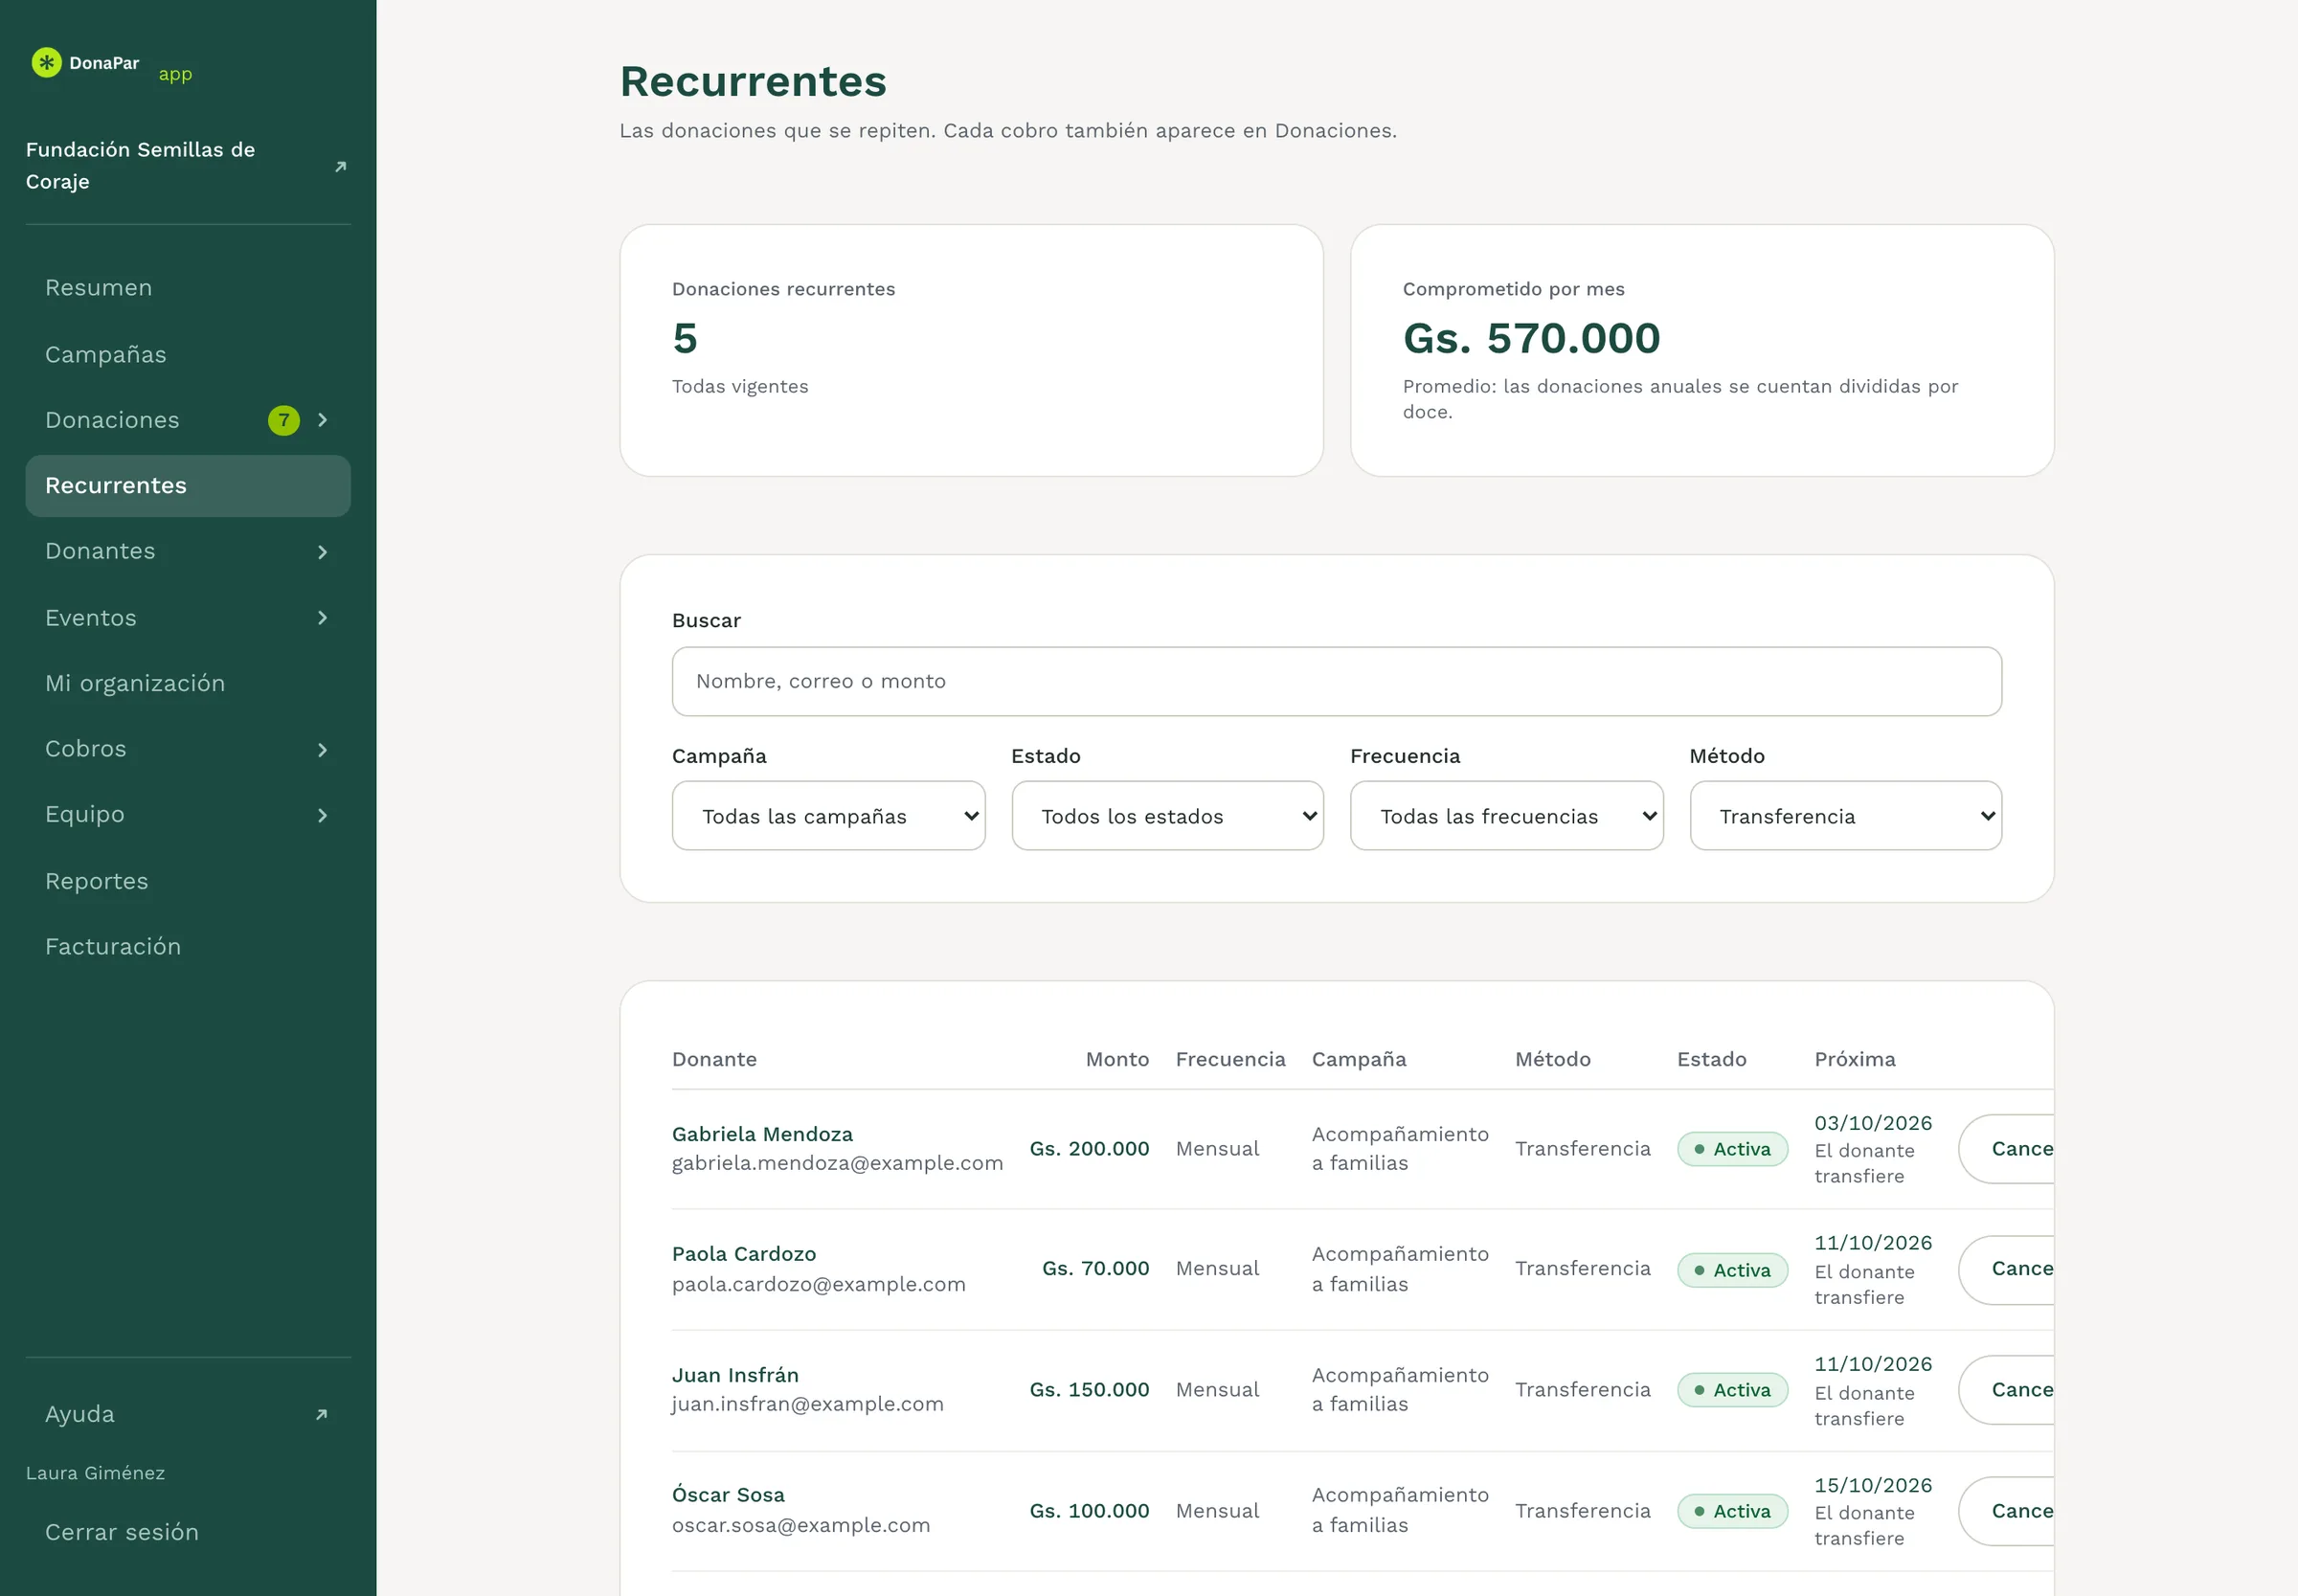2298x1596 pixels.
Task: Click the Activa status badge for Óscar Sosa
Action: [x=1732, y=1511]
